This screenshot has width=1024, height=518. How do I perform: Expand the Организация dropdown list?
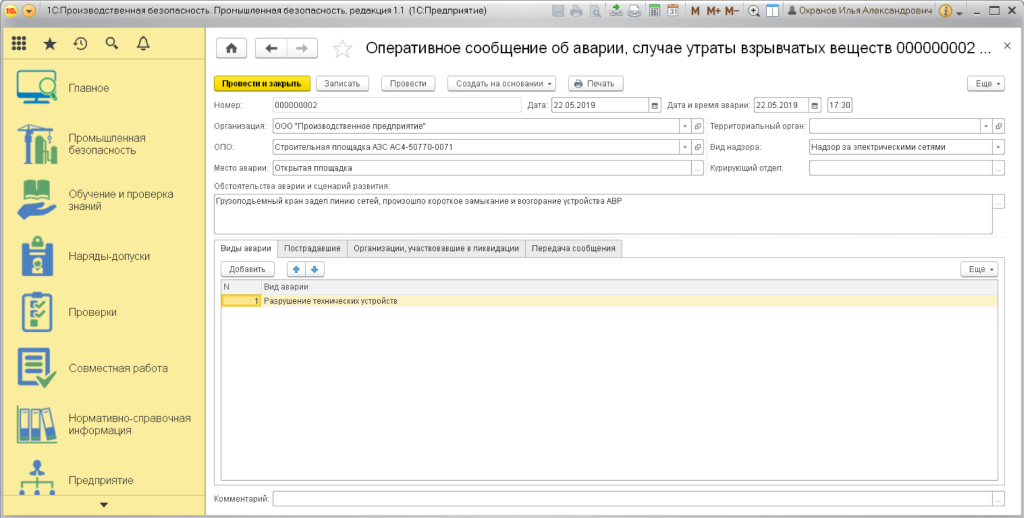(x=685, y=126)
